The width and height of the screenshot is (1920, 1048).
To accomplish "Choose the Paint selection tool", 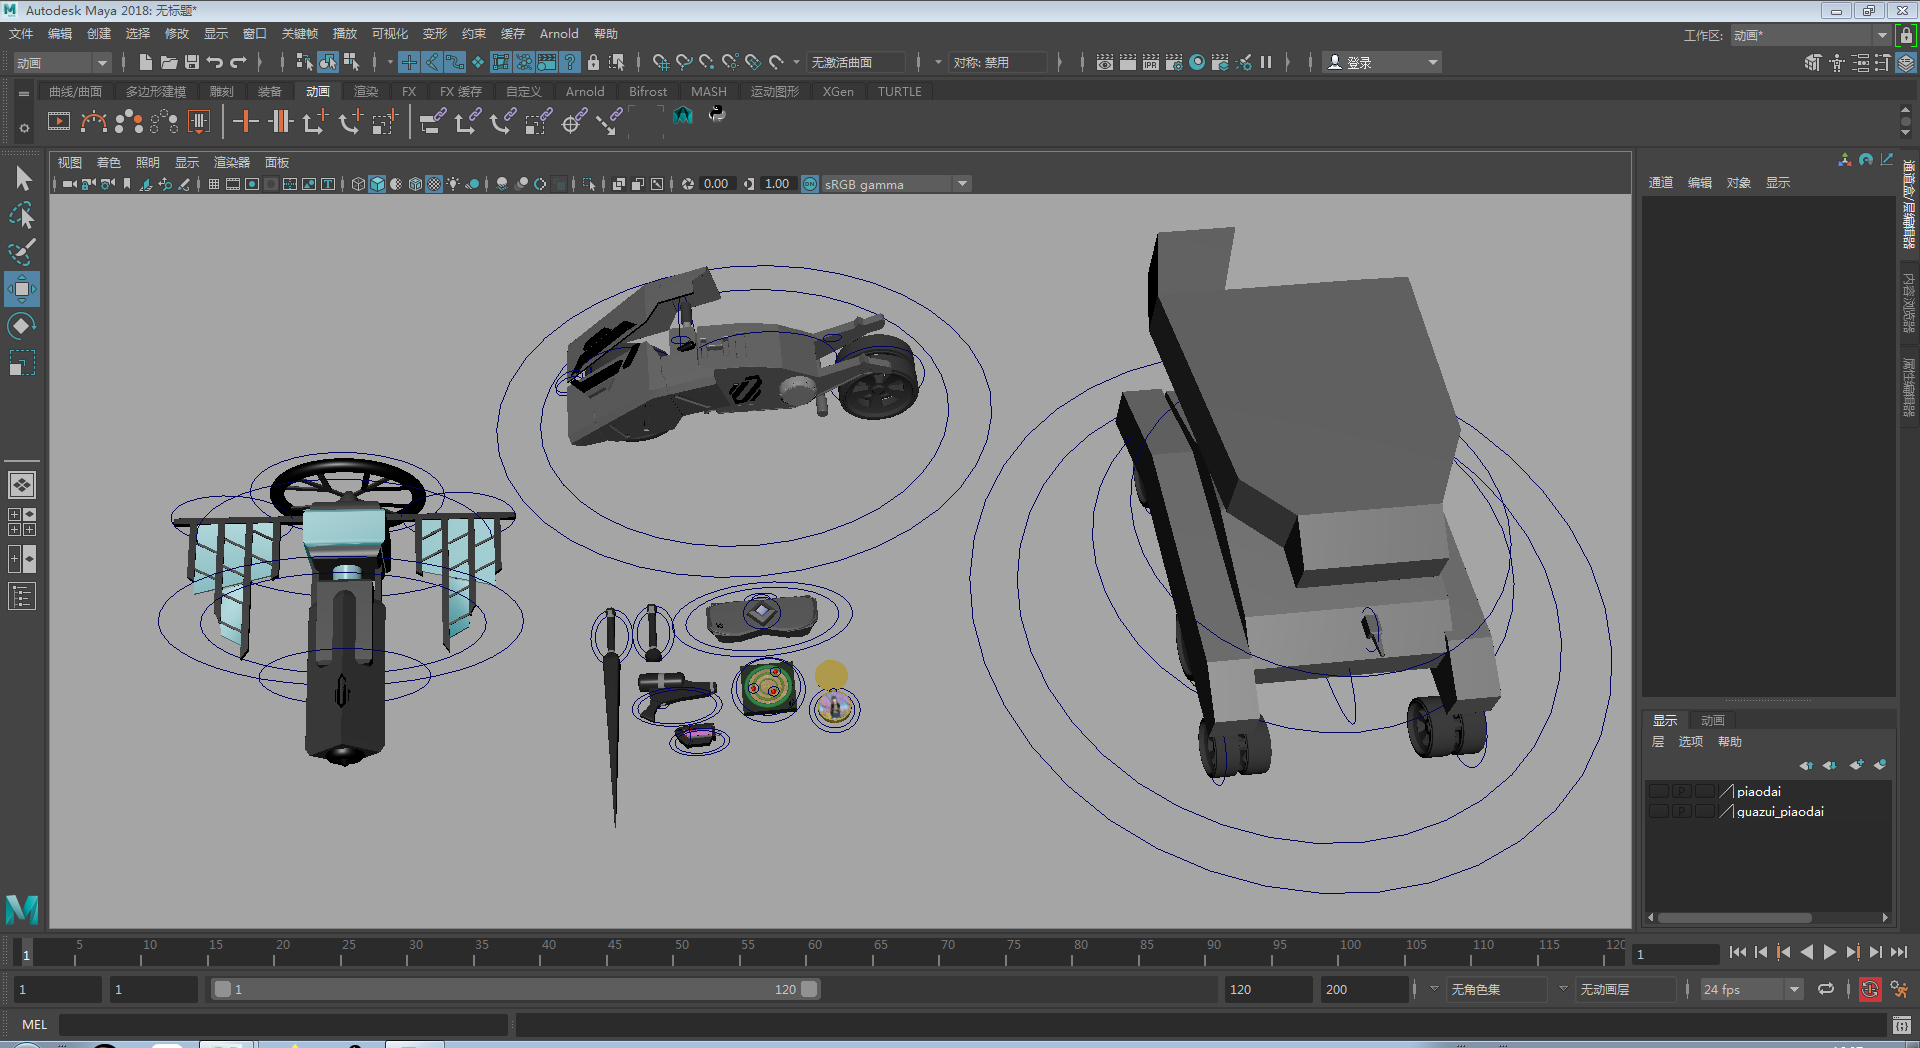I will (x=22, y=251).
